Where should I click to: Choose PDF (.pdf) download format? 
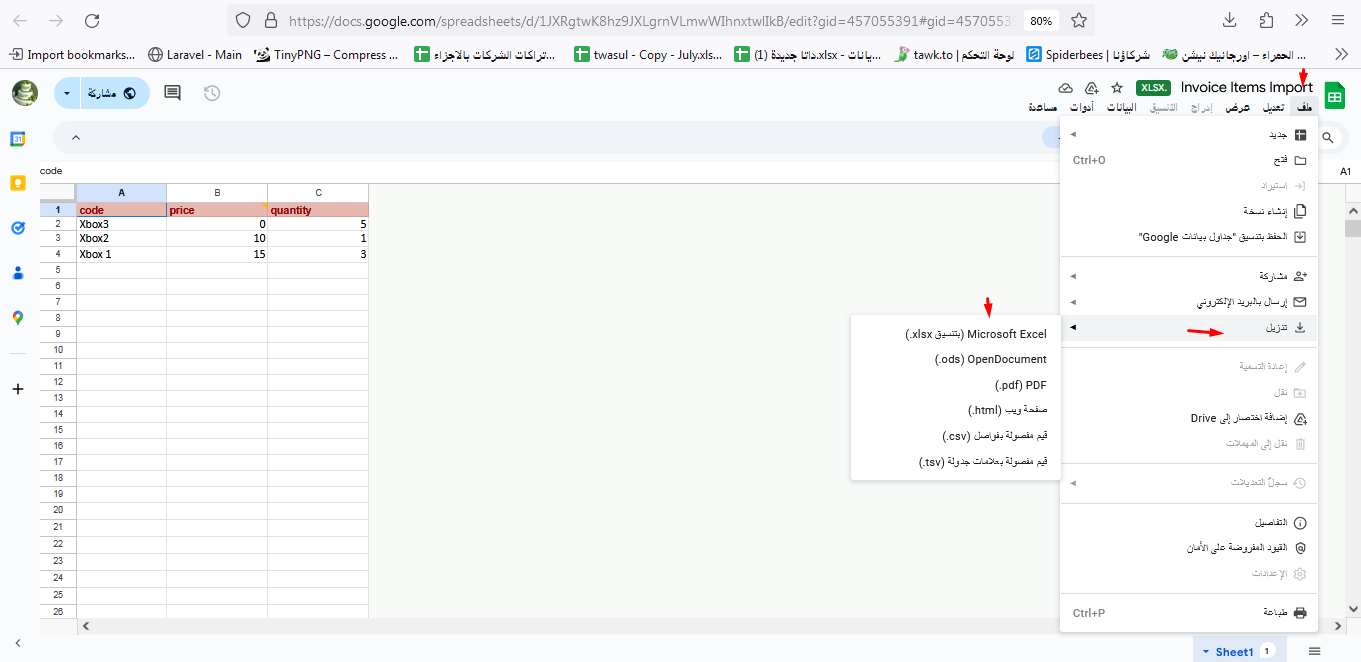click(x=956, y=385)
